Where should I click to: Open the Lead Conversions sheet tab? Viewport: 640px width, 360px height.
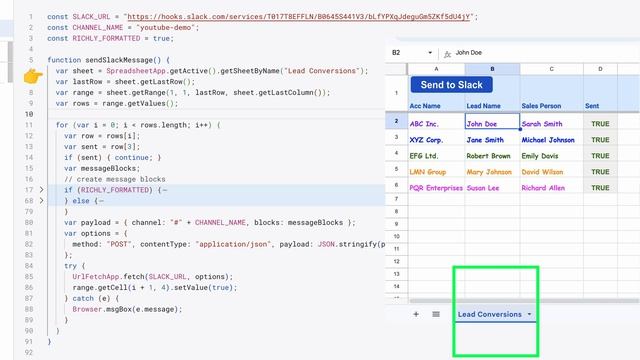coord(489,314)
